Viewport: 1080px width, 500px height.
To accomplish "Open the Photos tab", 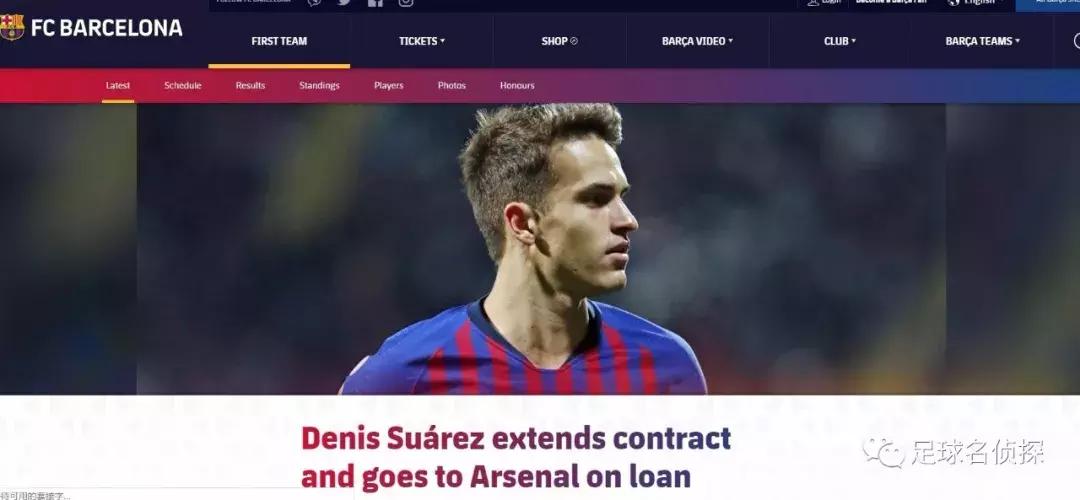I will tap(452, 85).
